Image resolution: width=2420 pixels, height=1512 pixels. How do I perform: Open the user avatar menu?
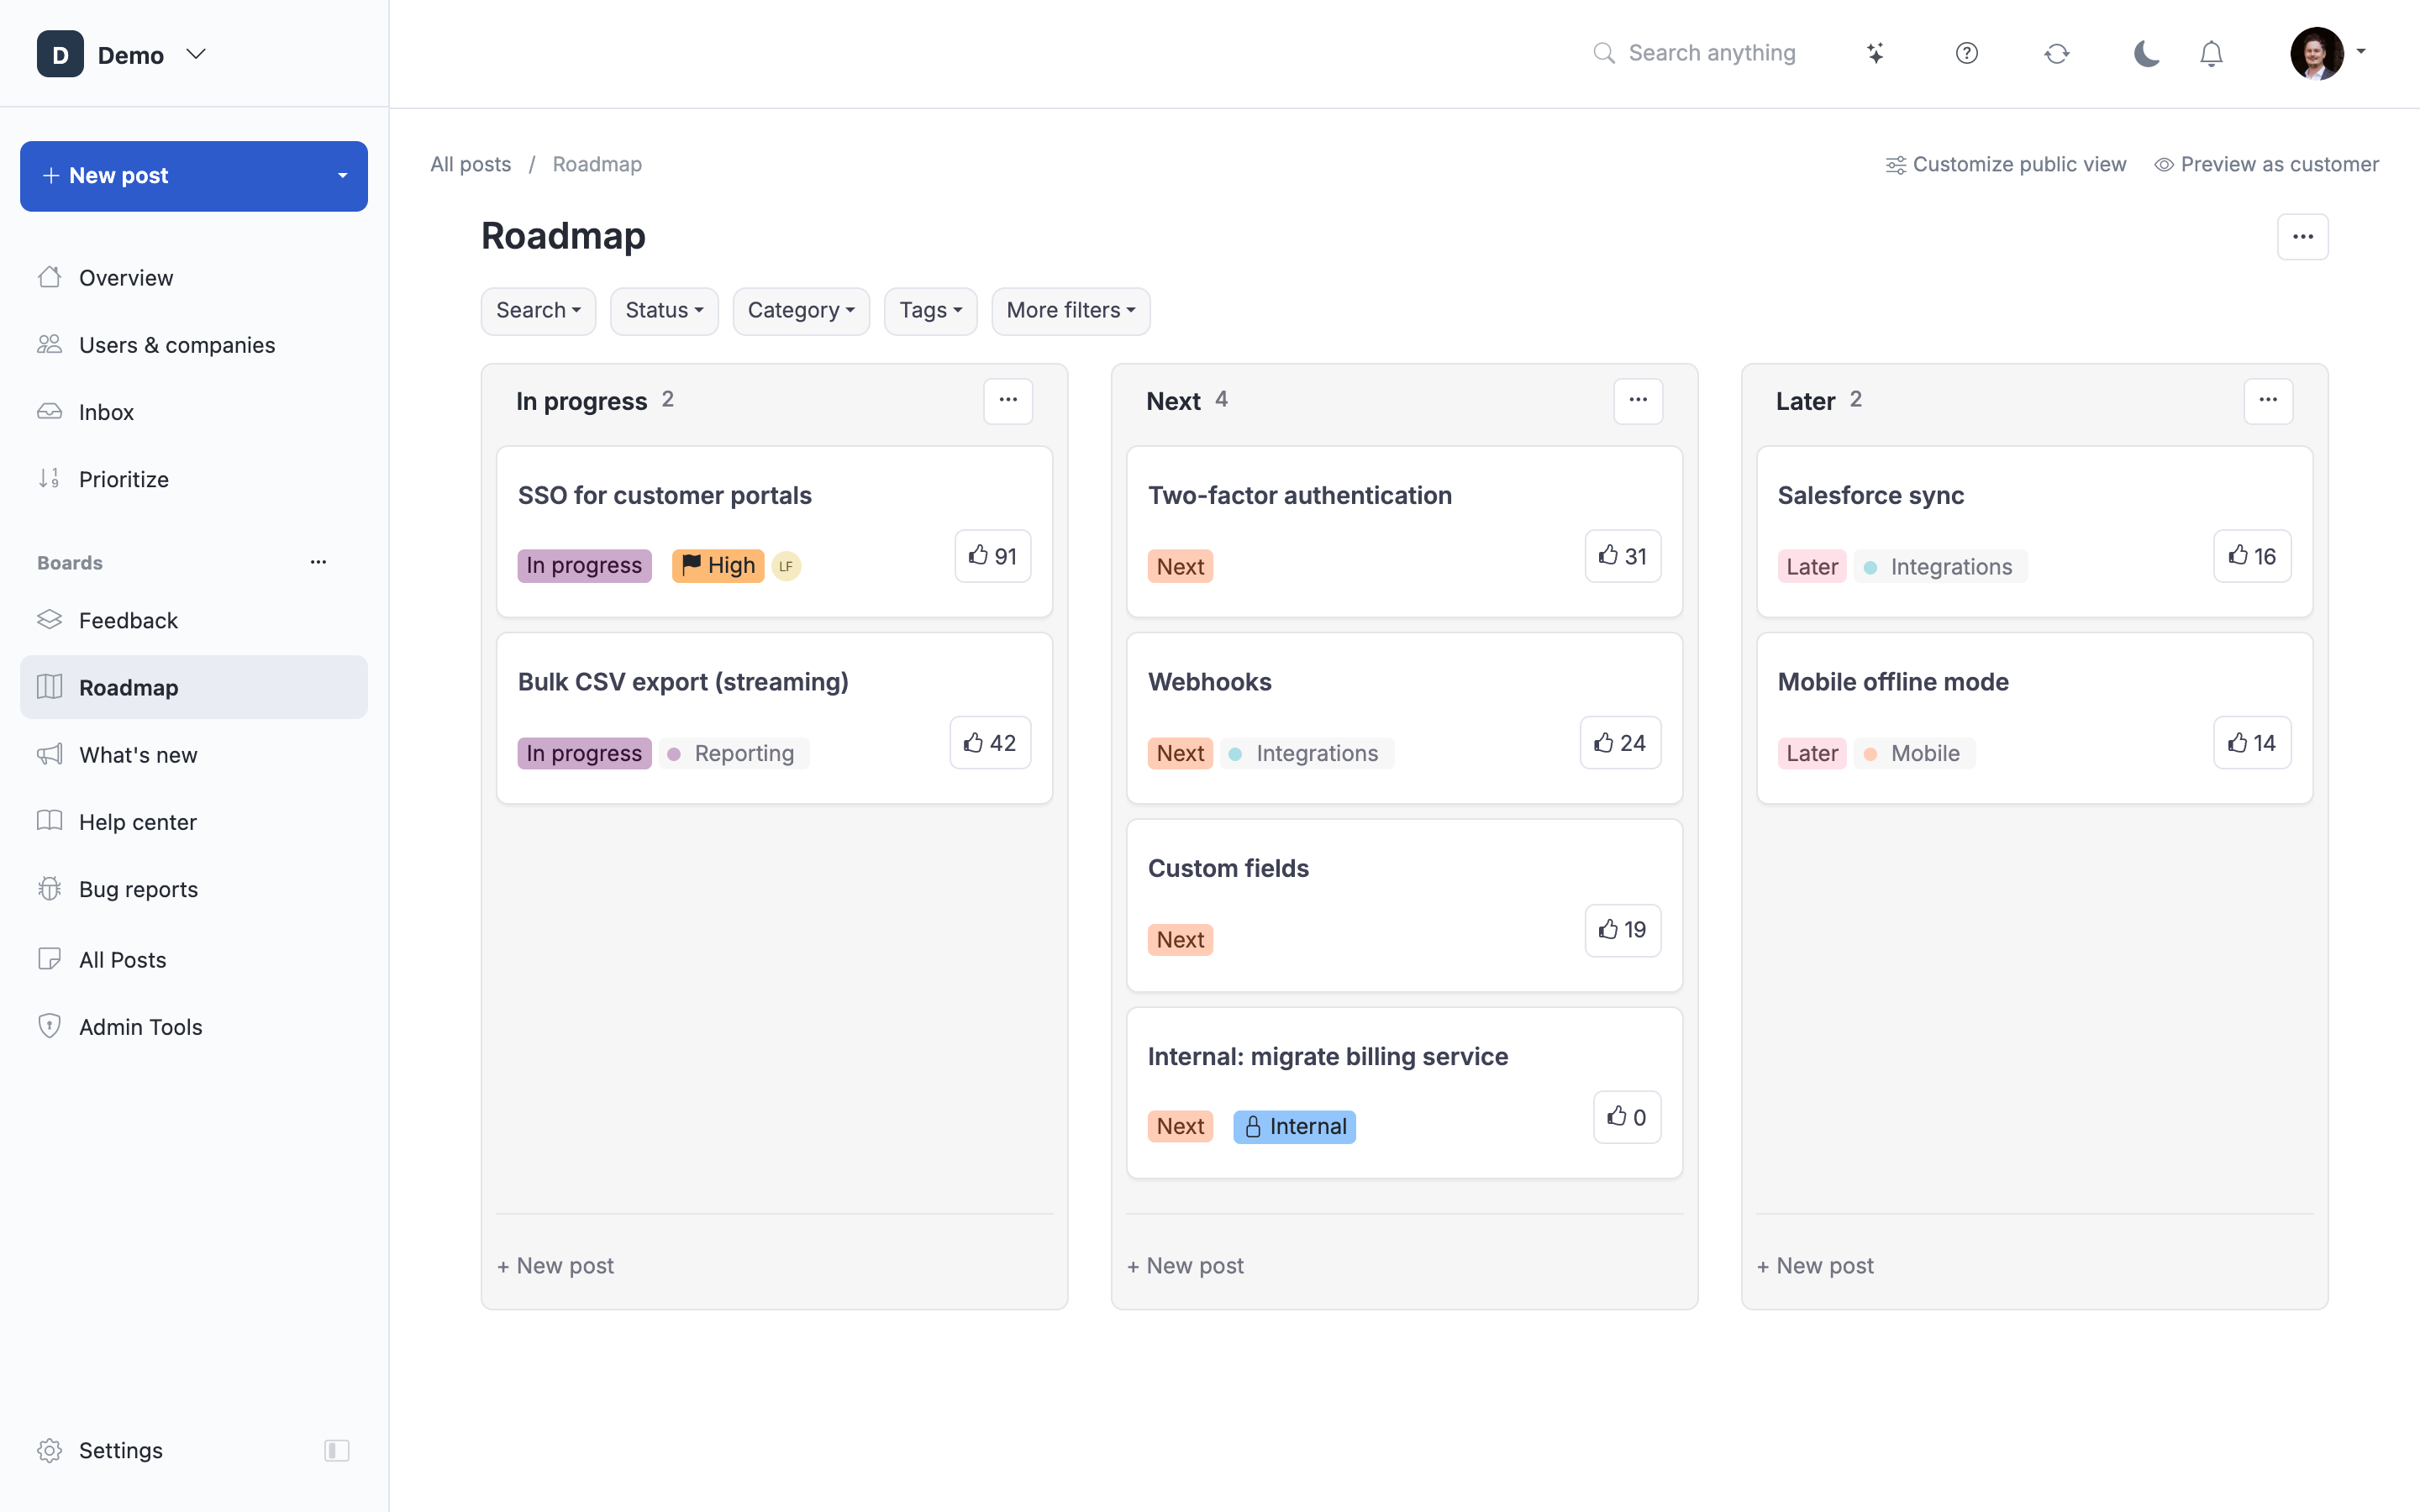[x=2328, y=53]
